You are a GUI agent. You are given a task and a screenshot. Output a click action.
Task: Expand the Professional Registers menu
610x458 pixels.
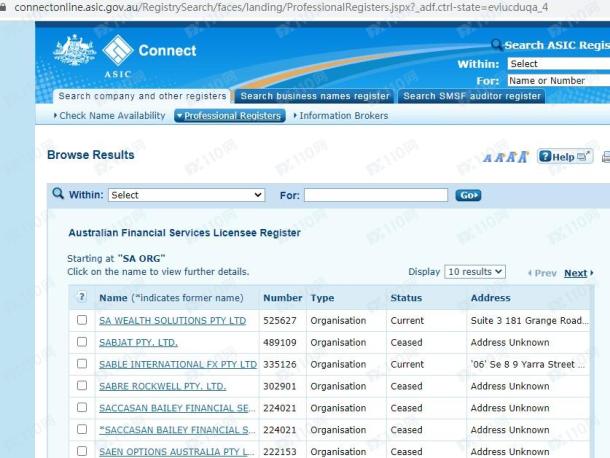coord(230,116)
